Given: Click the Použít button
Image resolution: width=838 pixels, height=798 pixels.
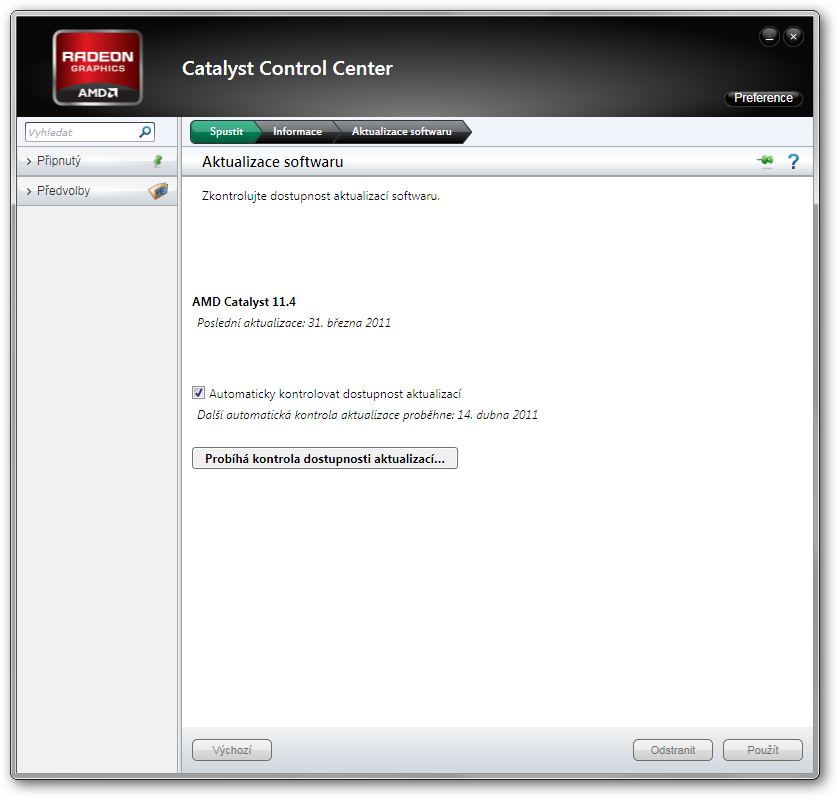Looking at the screenshot, I should coord(763,750).
